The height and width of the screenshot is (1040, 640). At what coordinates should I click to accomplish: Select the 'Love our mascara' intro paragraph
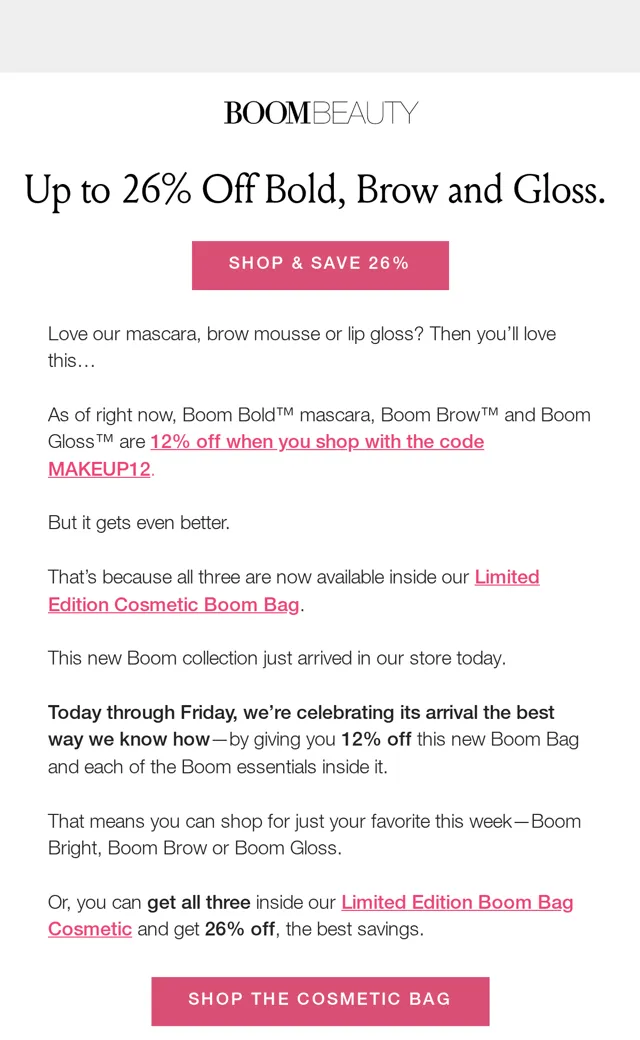tap(302, 347)
